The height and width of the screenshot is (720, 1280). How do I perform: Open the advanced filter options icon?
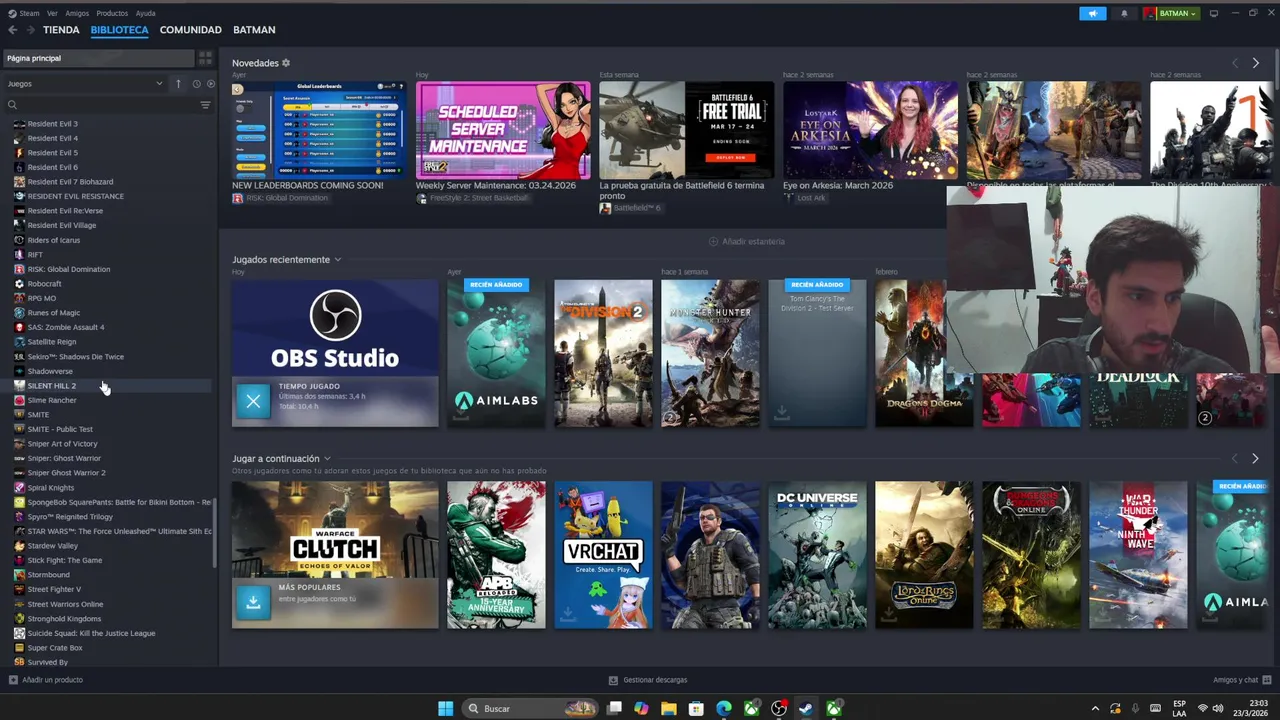pos(205,105)
